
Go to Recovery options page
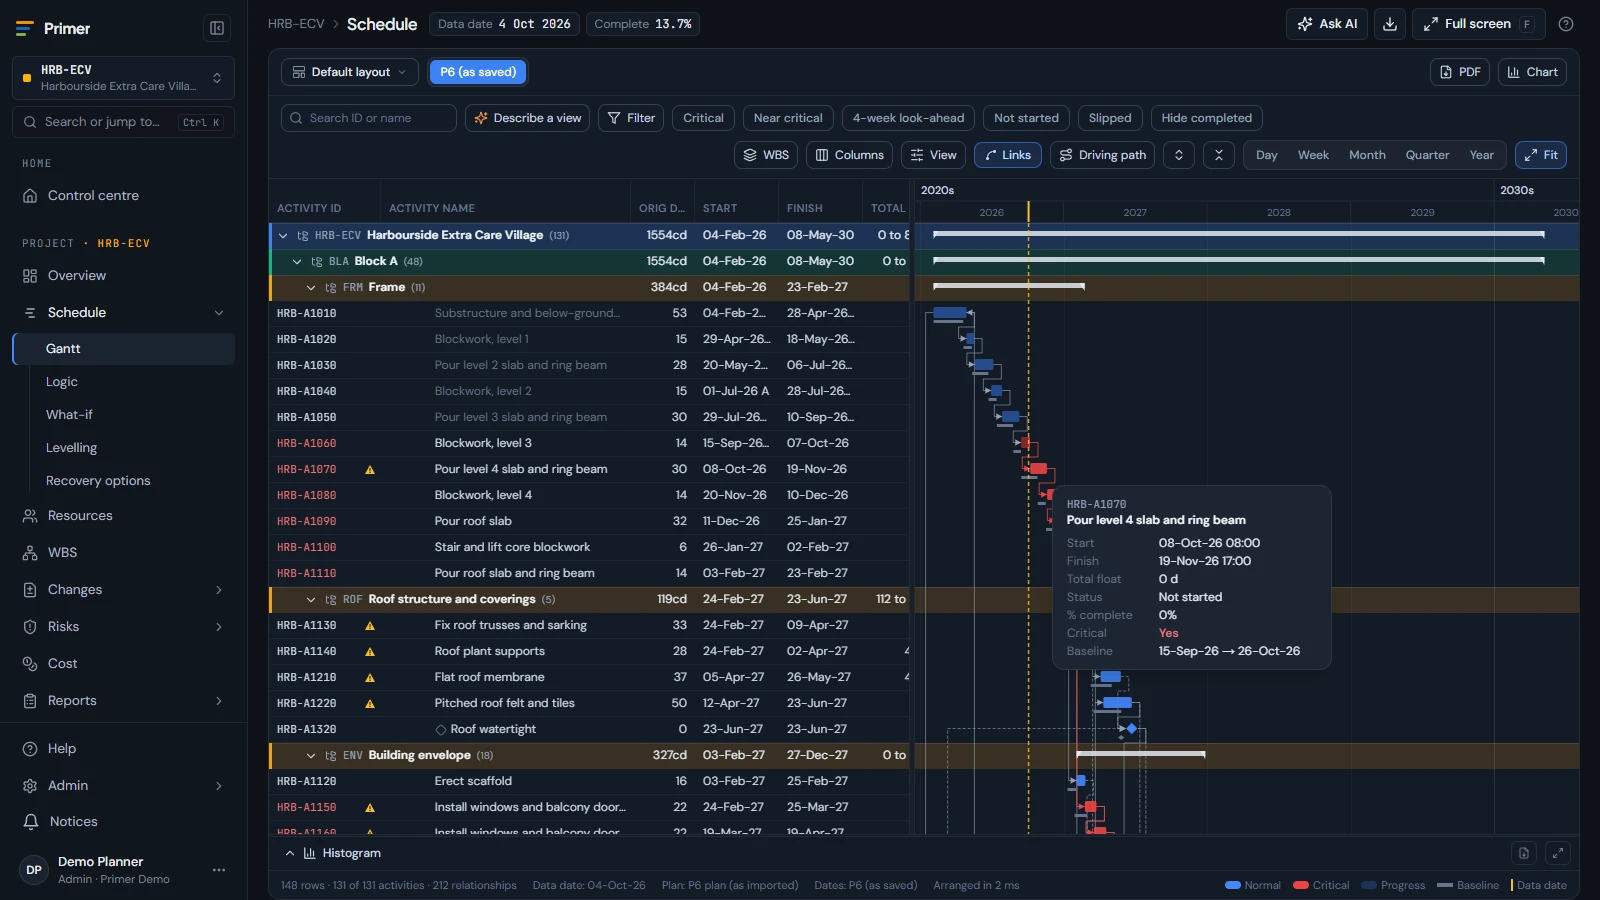pyautogui.click(x=98, y=481)
